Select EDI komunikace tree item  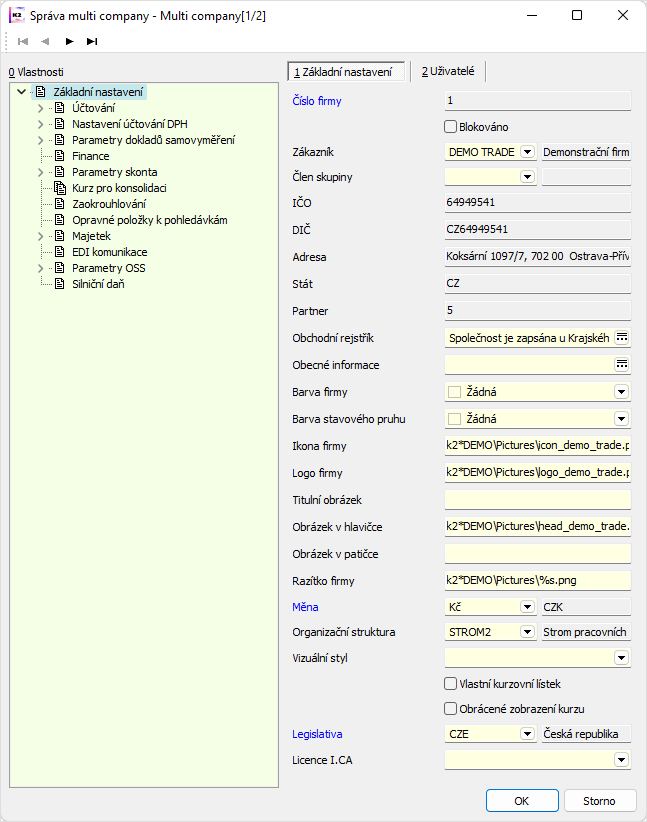tap(110, 252)
